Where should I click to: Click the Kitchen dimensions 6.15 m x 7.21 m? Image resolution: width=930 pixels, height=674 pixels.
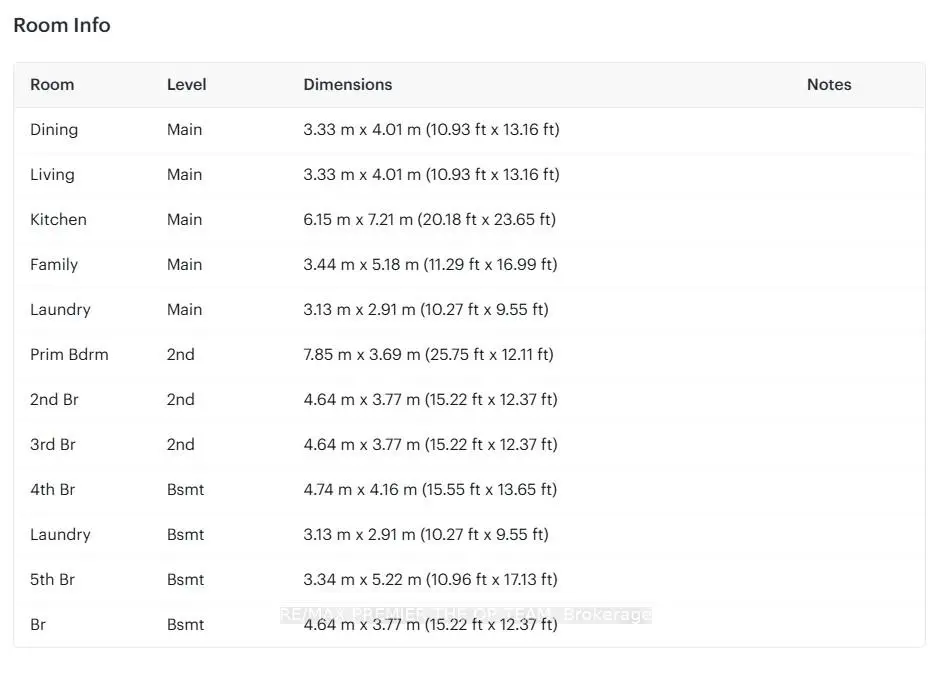429,220
